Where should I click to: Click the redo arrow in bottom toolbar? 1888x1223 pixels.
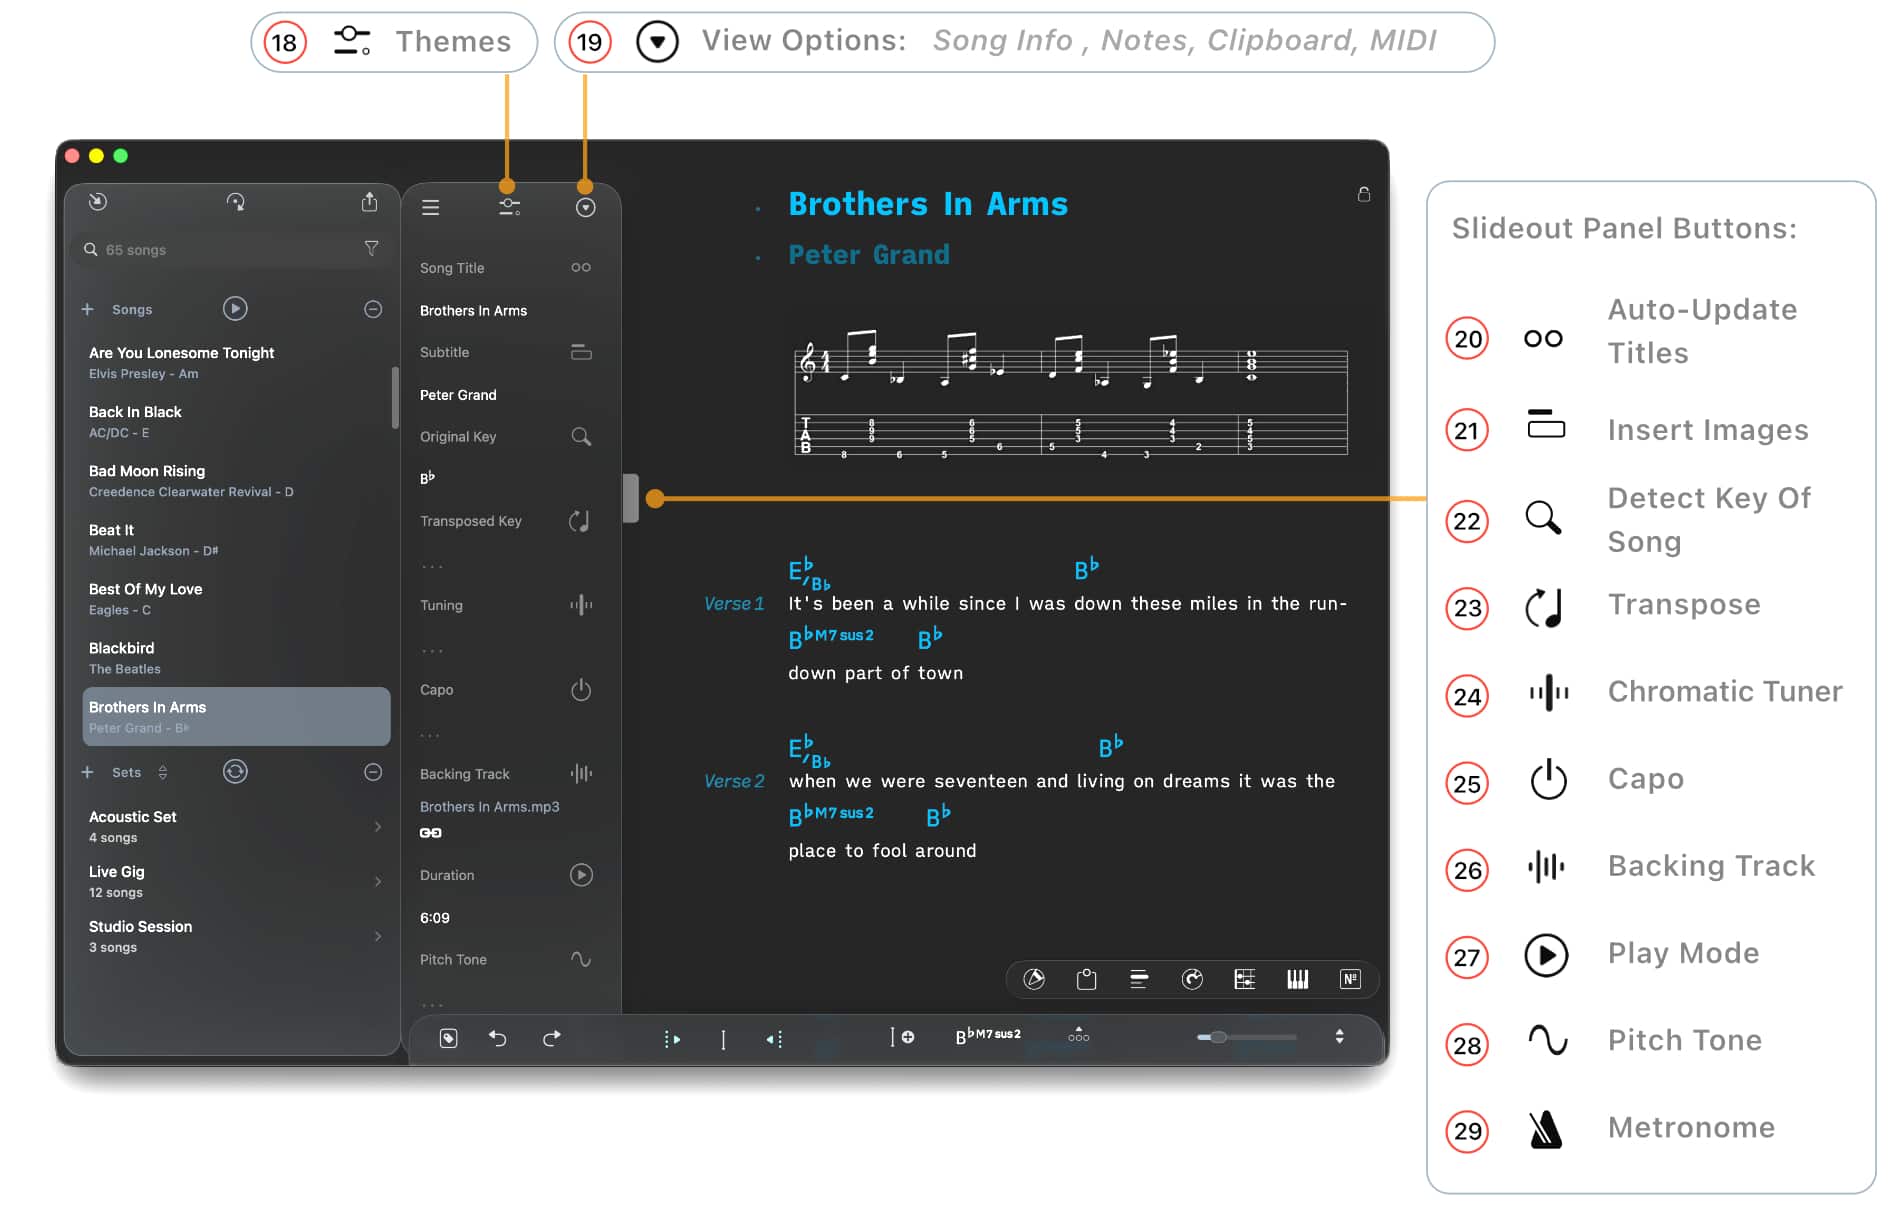pos(551,1038)
